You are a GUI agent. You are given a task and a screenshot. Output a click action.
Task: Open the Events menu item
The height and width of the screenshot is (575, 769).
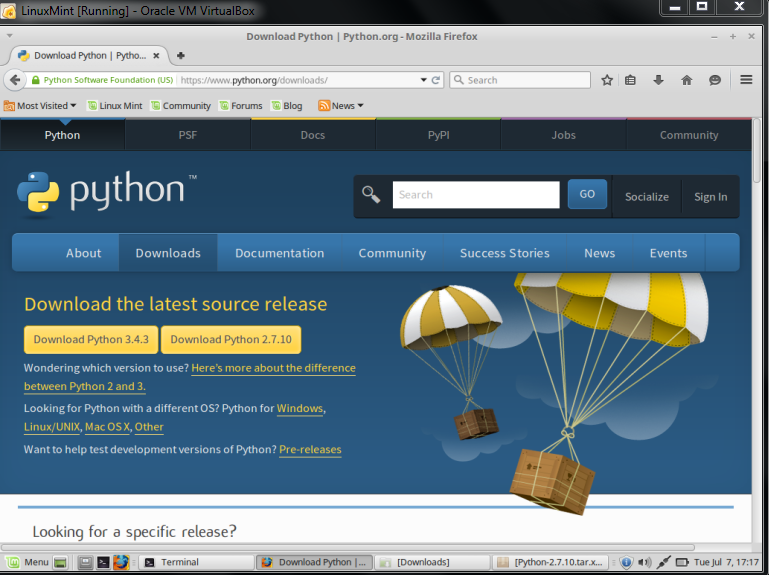[668, 253]
